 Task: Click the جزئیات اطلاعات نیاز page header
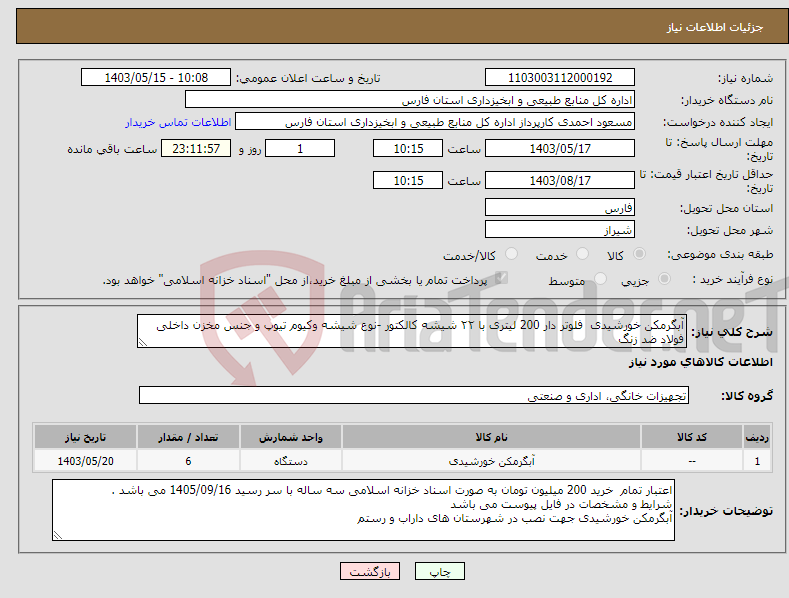pyautogui.click(x=715, y=27)
